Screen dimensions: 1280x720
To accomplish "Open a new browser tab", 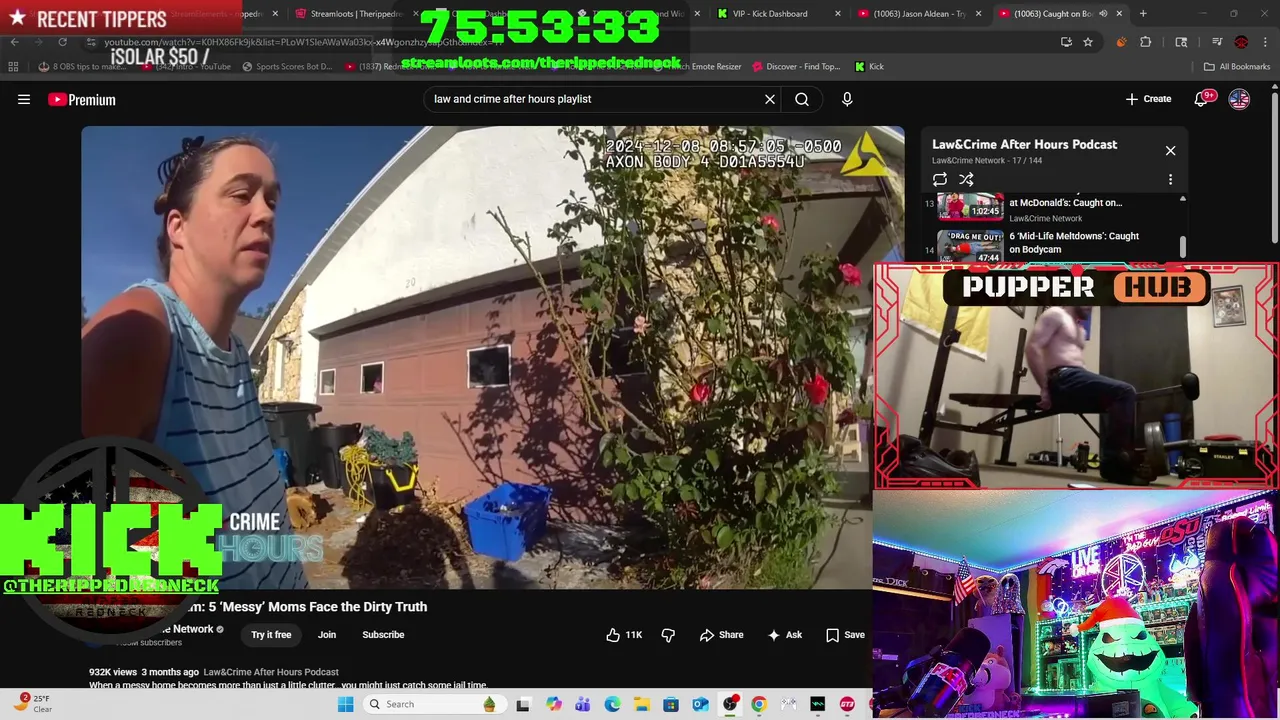I will tap(1143, 14).
